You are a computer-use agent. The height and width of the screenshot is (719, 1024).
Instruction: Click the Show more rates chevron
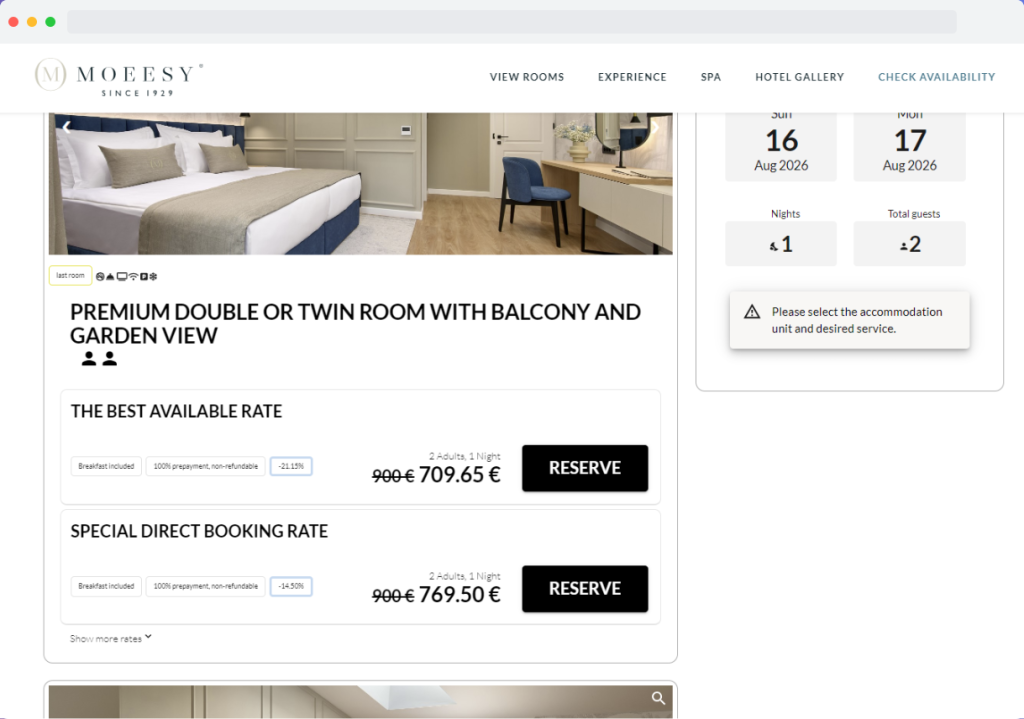[148, 637]
